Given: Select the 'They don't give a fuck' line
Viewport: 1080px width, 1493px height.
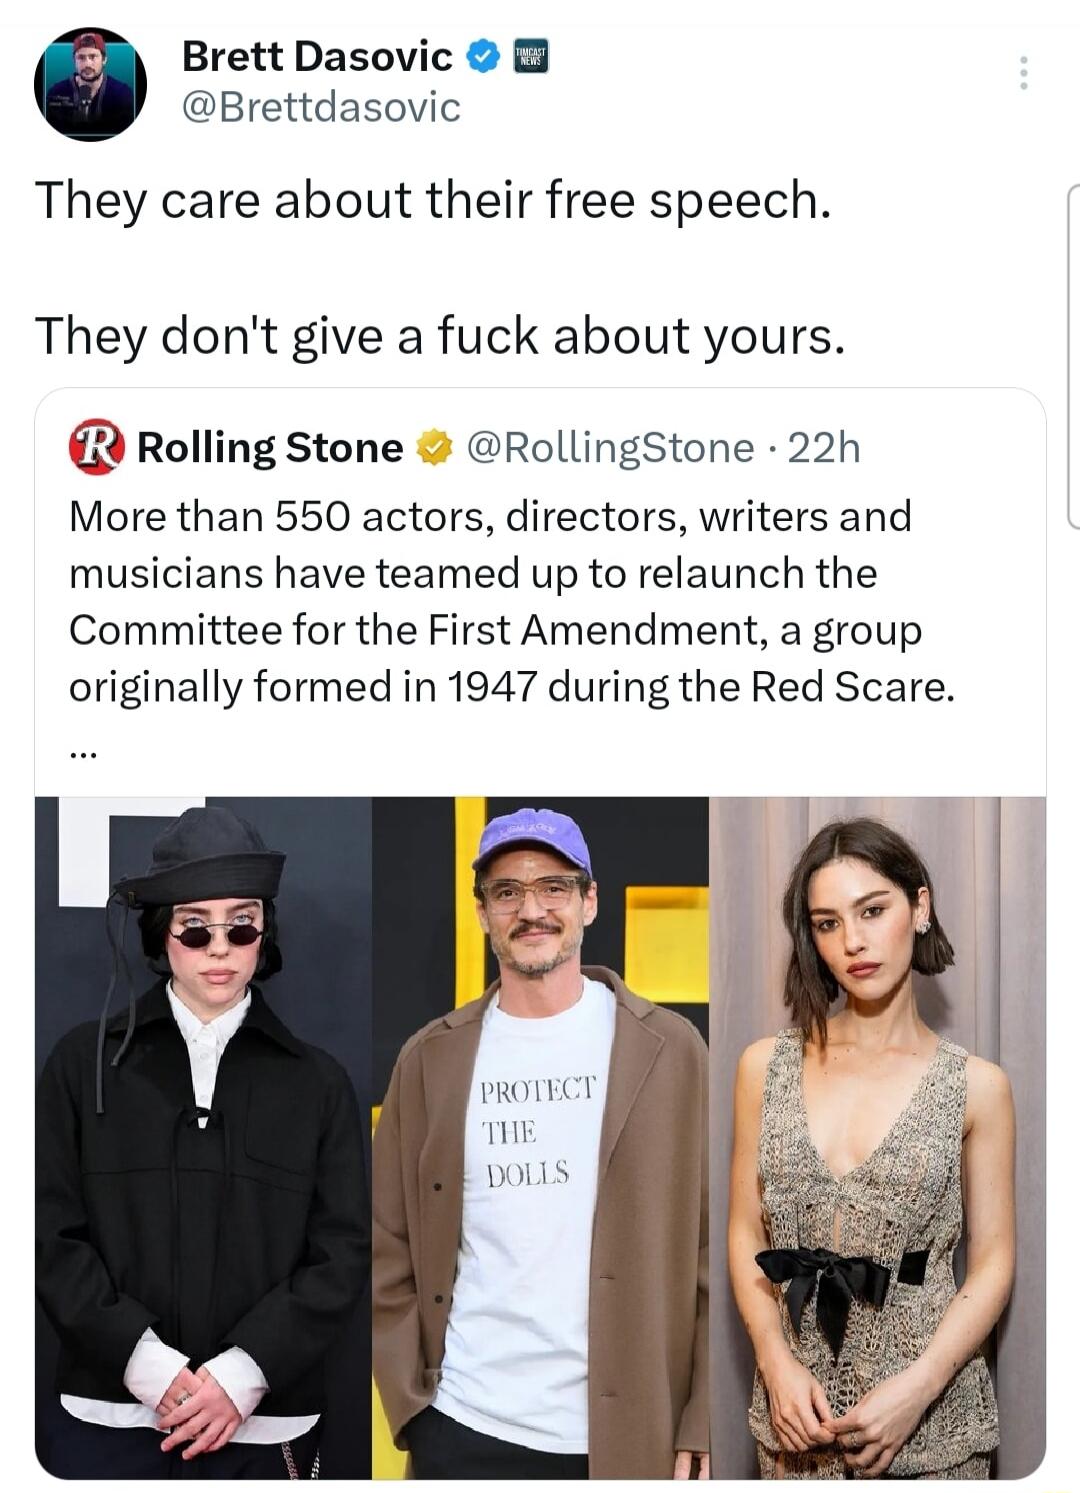Looking at the screenshot, I should (x=440, y=335).
